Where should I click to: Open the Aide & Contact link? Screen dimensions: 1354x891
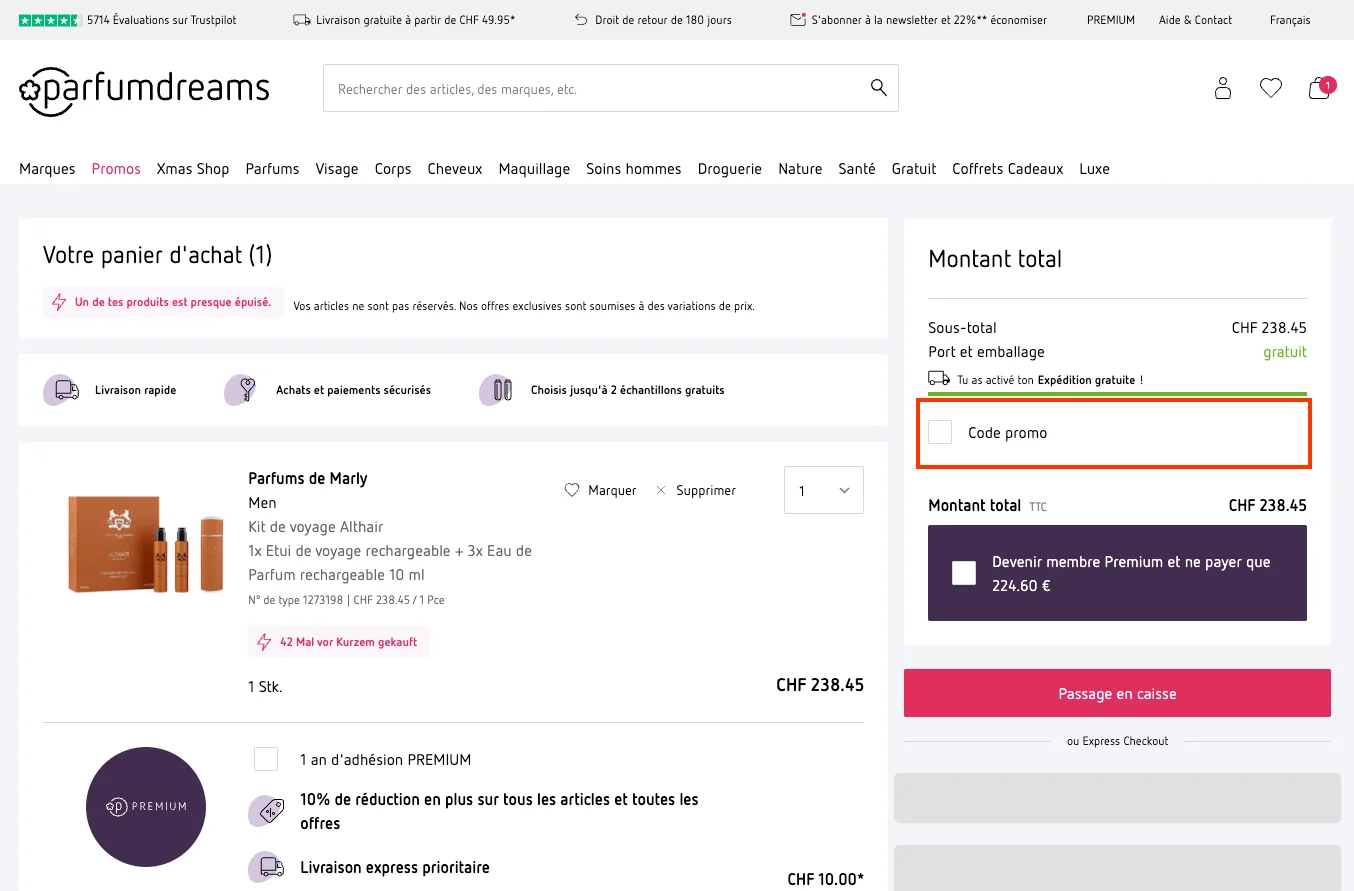[1194, 19]
